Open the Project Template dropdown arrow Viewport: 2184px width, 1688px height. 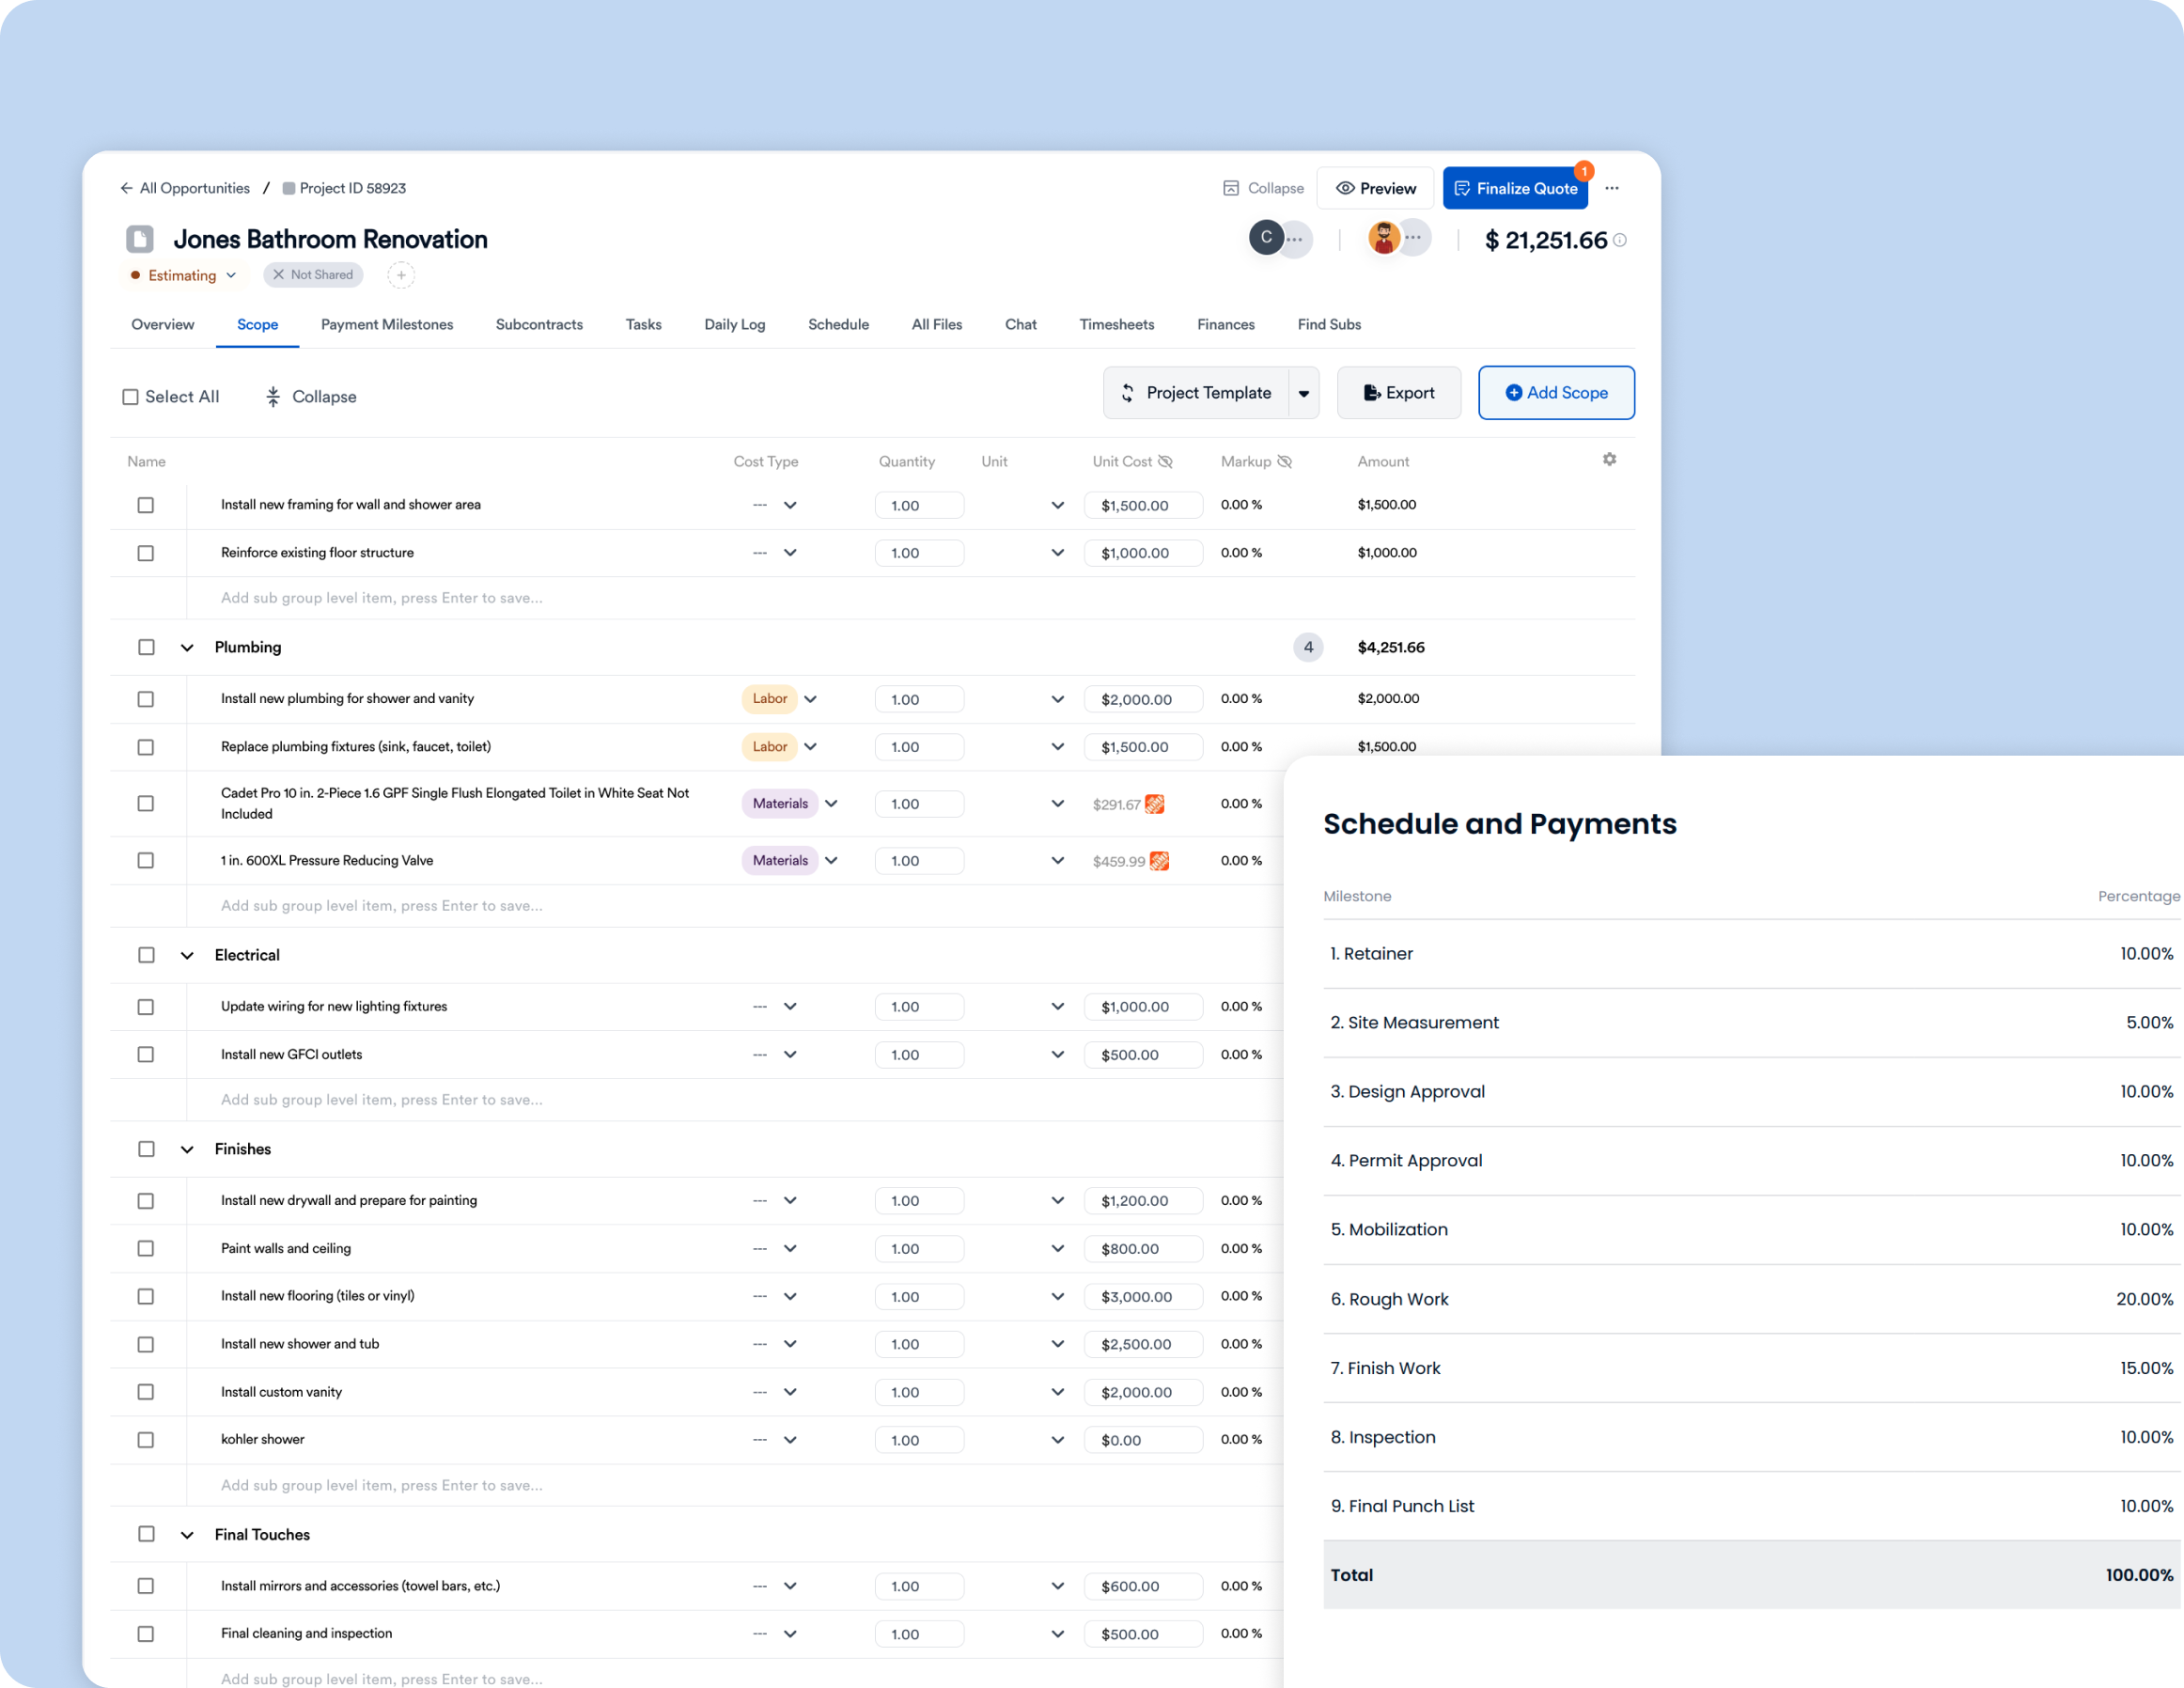pyautogui.click(x=1303, y=393)
